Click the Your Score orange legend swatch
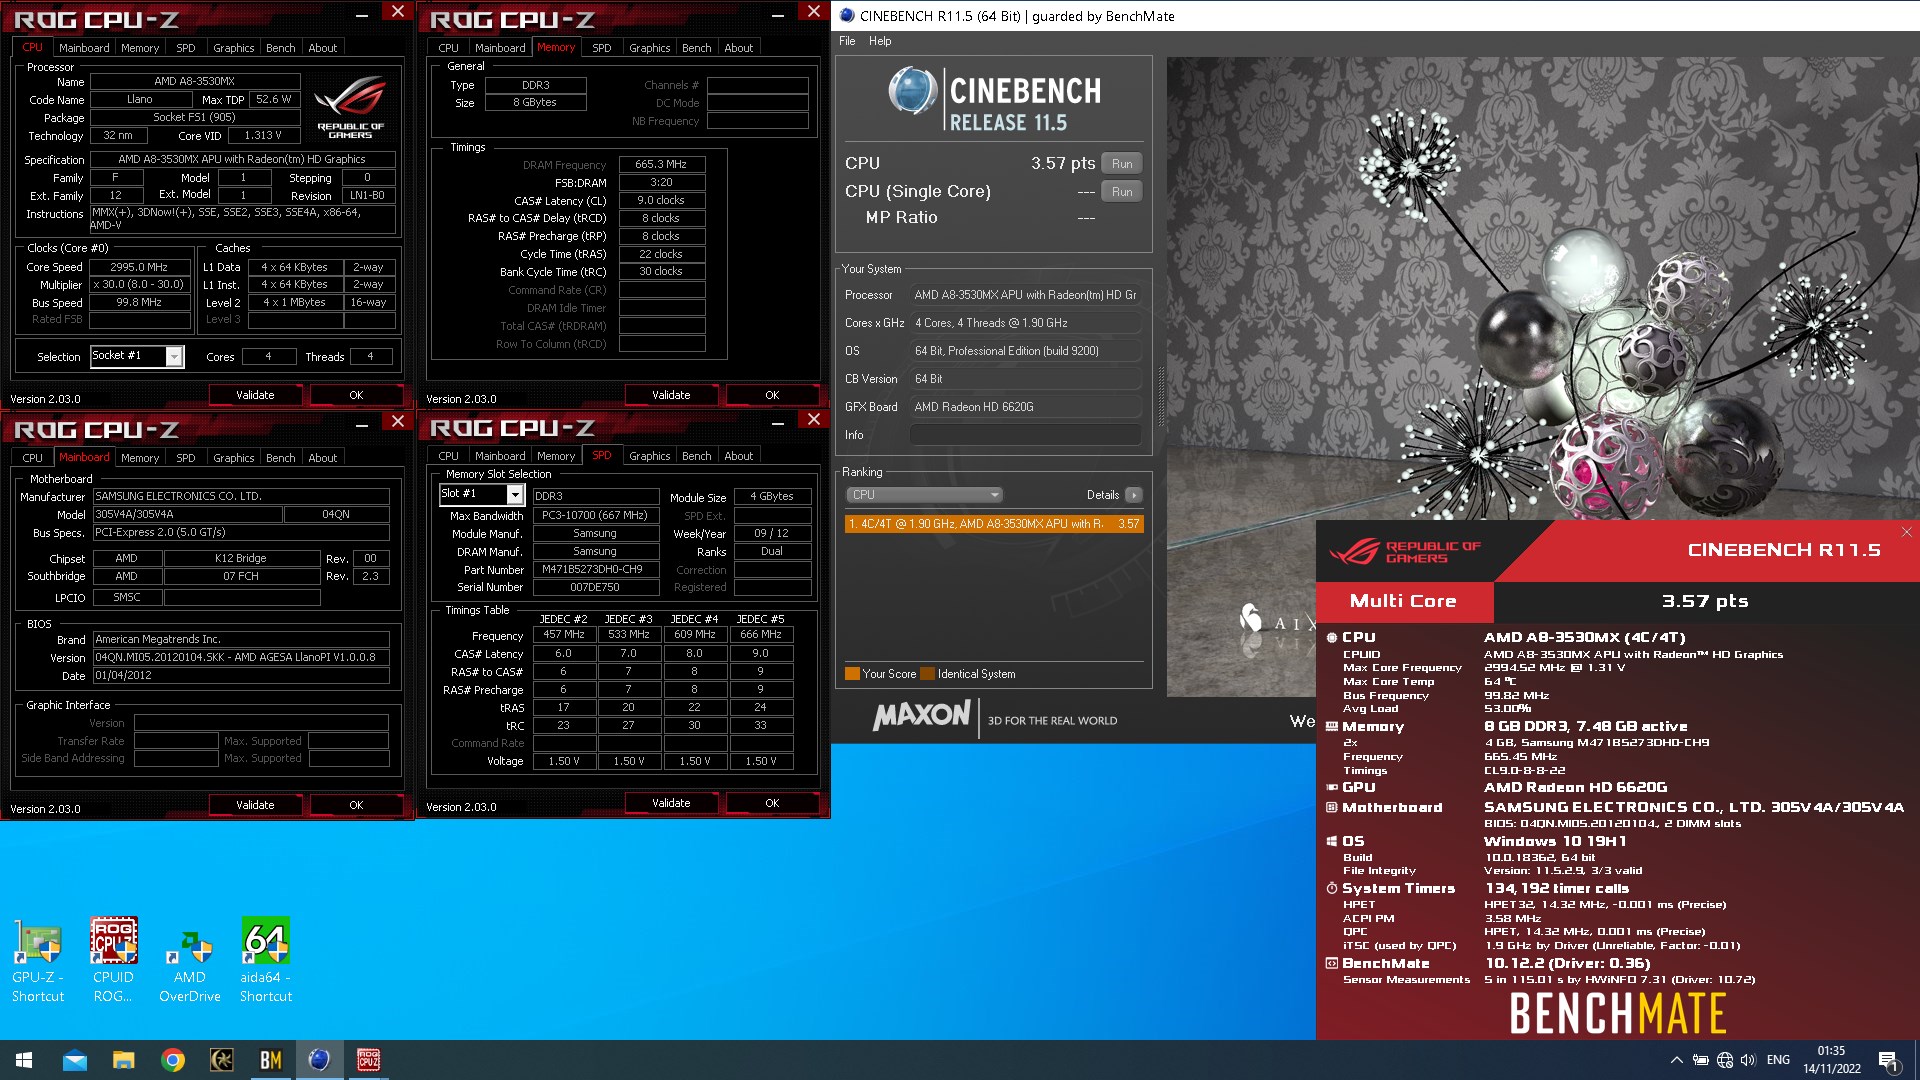This screenshot has width=1920, height=1080. (x=852, y=674)
